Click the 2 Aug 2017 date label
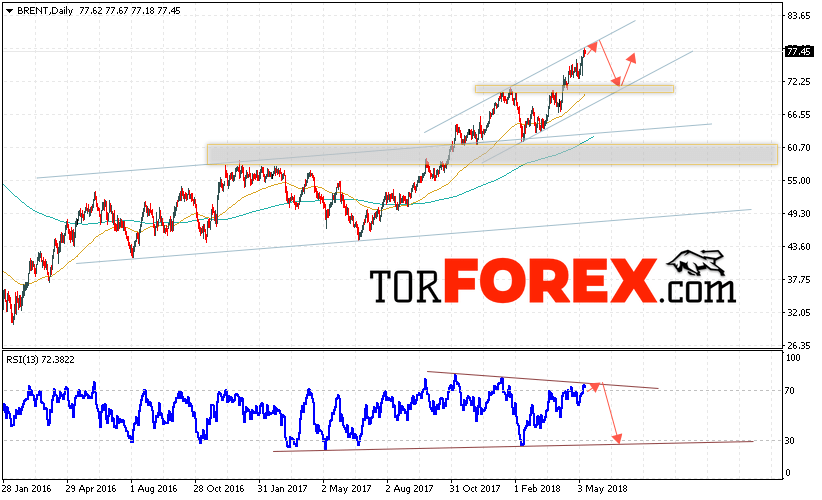 coord(409,489)
